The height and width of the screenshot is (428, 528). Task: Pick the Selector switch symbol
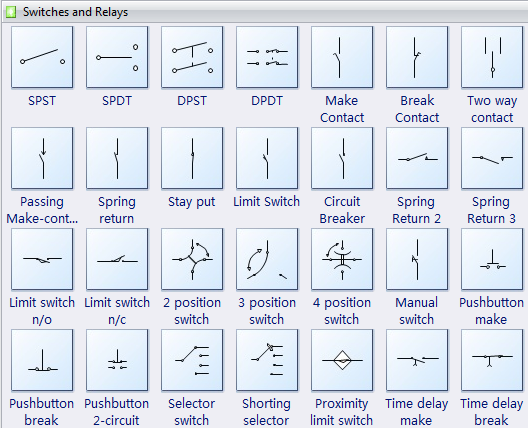pyautogui.click(x=192, y=360)
